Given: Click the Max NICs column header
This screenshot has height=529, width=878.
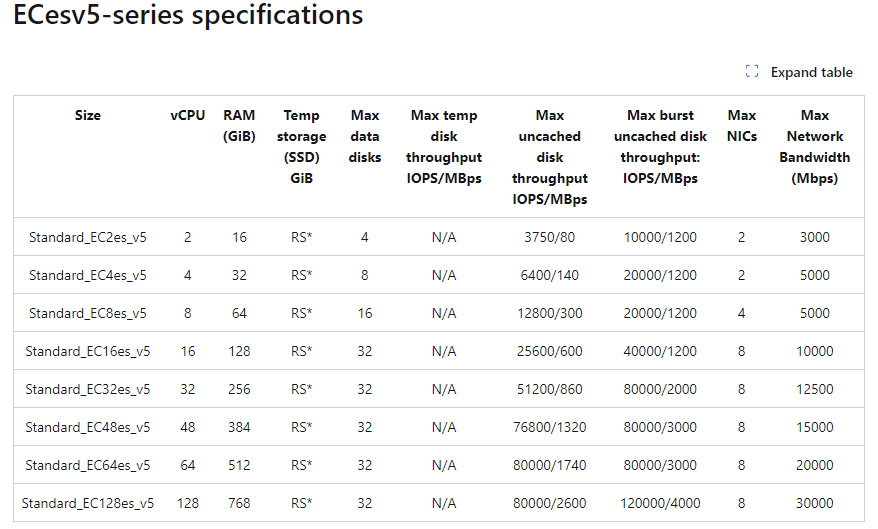Looking at the screenshot, I should pos(741,126).
